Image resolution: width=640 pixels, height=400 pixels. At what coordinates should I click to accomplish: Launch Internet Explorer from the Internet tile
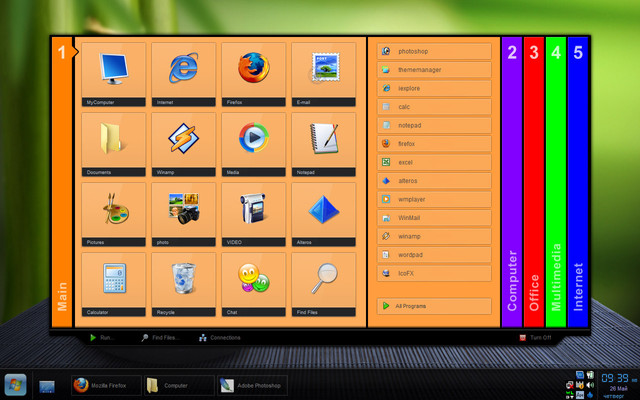pos(183,74)
